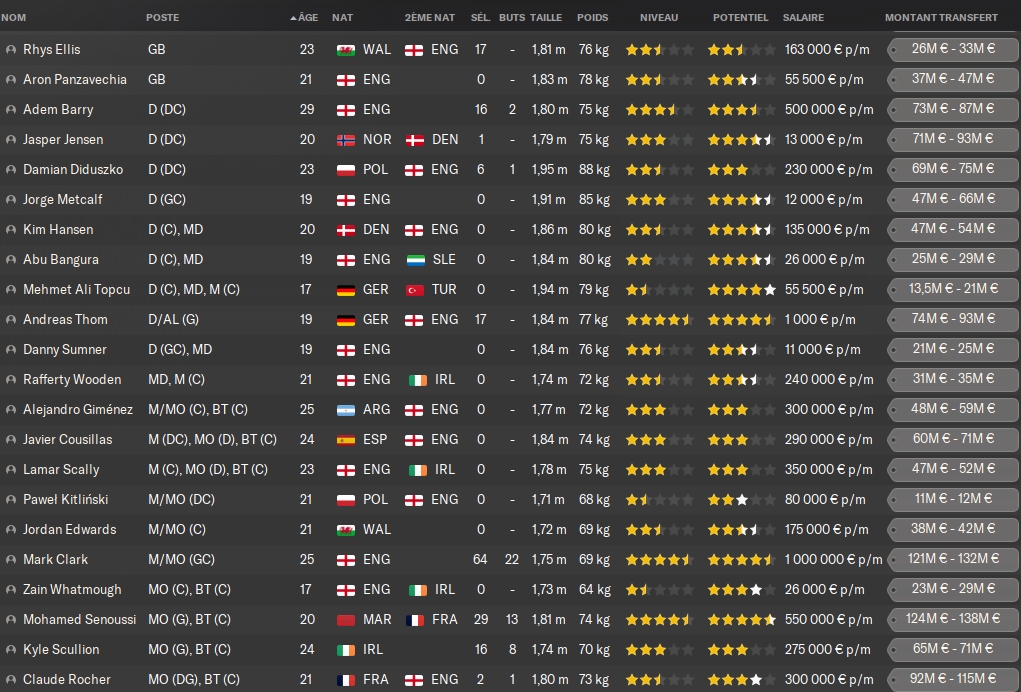The width and height of the screenshot is (1021, 692).
Task: Click Adem Barry's 73M € - 87M € value tag
Action: click(952, 109)
